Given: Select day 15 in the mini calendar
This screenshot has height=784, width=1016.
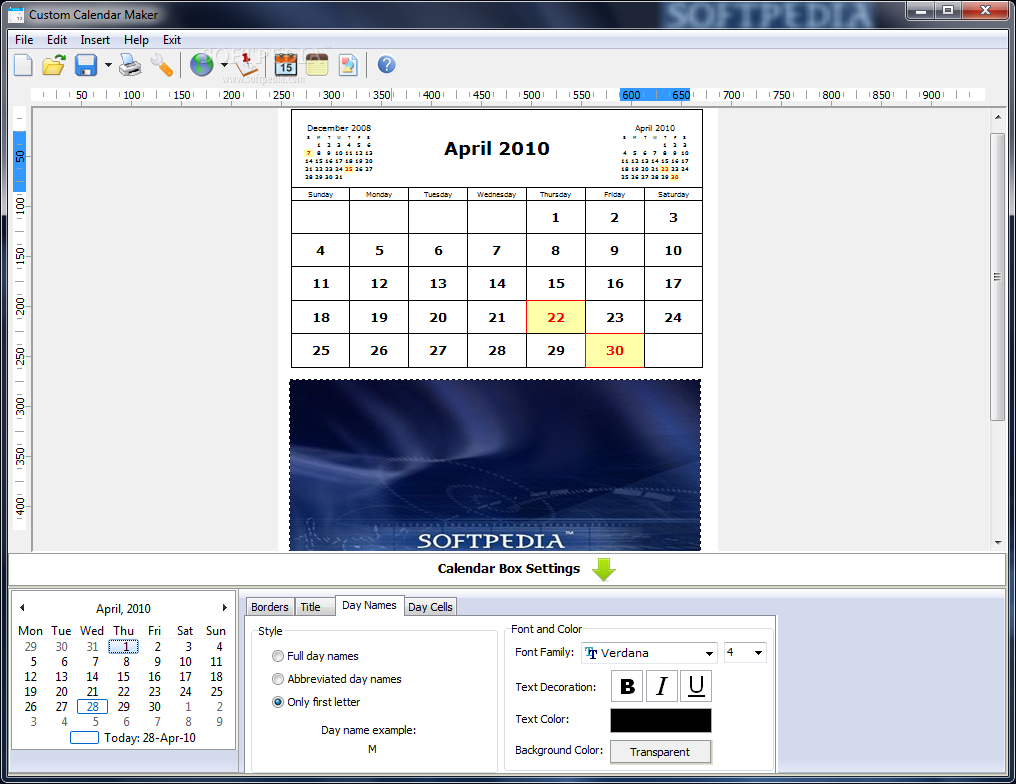Looking at the screenshot, I should [x=123, y=676].
